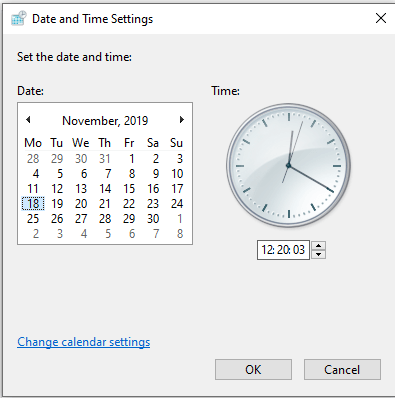
Task: Close the Date and Time Settings dialog
Action: [x=381, y=18]
